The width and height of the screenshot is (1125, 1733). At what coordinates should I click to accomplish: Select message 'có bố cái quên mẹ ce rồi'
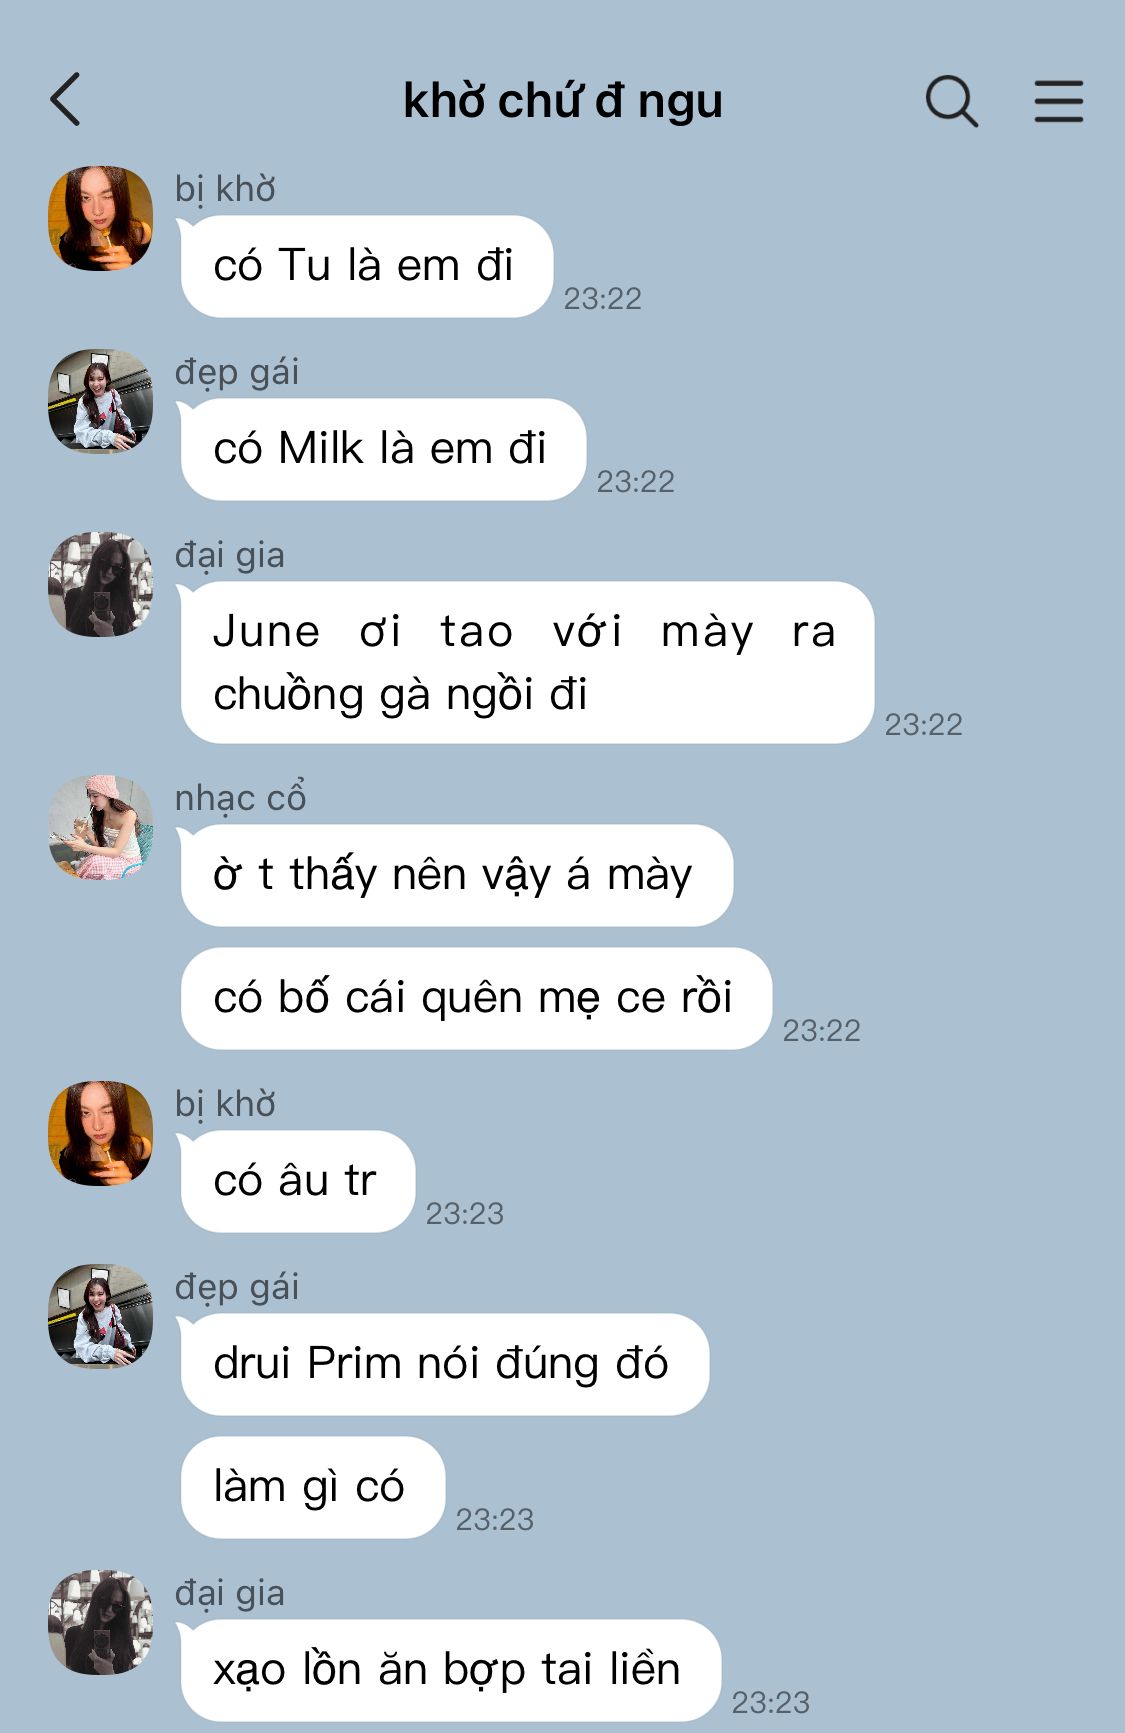pyautogui.click(x=476, y=998)
